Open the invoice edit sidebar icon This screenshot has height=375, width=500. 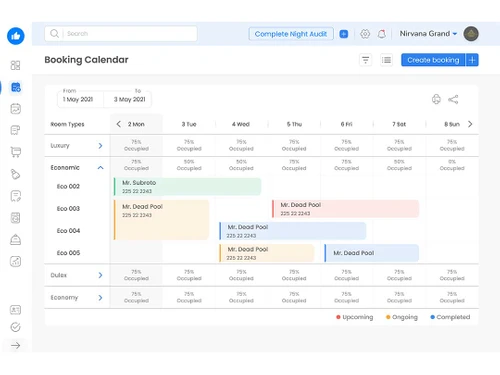pos(16,196)
